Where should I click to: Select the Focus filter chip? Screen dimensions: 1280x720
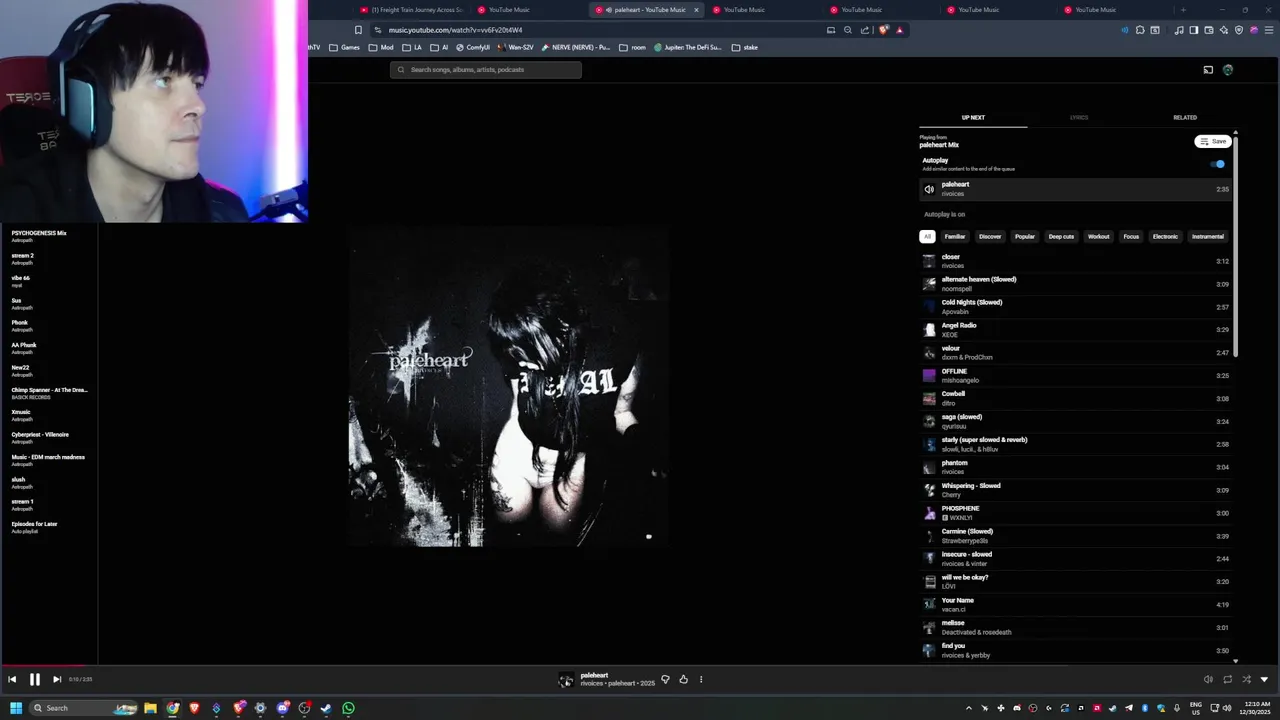tap(1131, 237)
